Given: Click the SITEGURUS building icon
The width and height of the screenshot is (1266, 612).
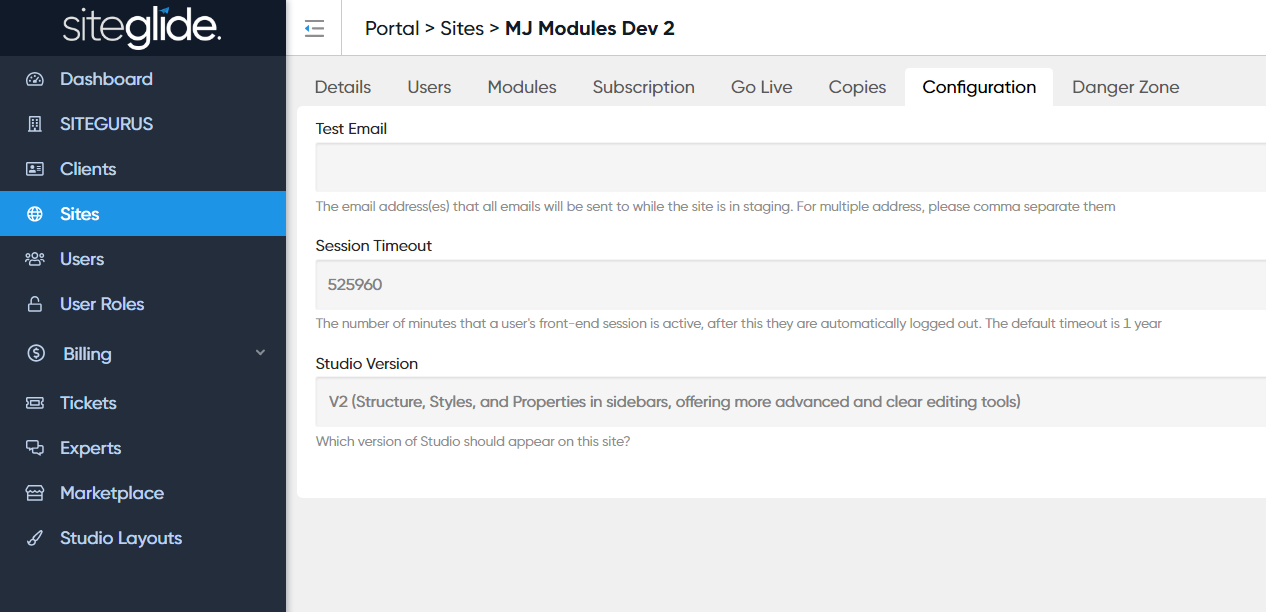Looking at the screenshot, I should tap(35, 125).
